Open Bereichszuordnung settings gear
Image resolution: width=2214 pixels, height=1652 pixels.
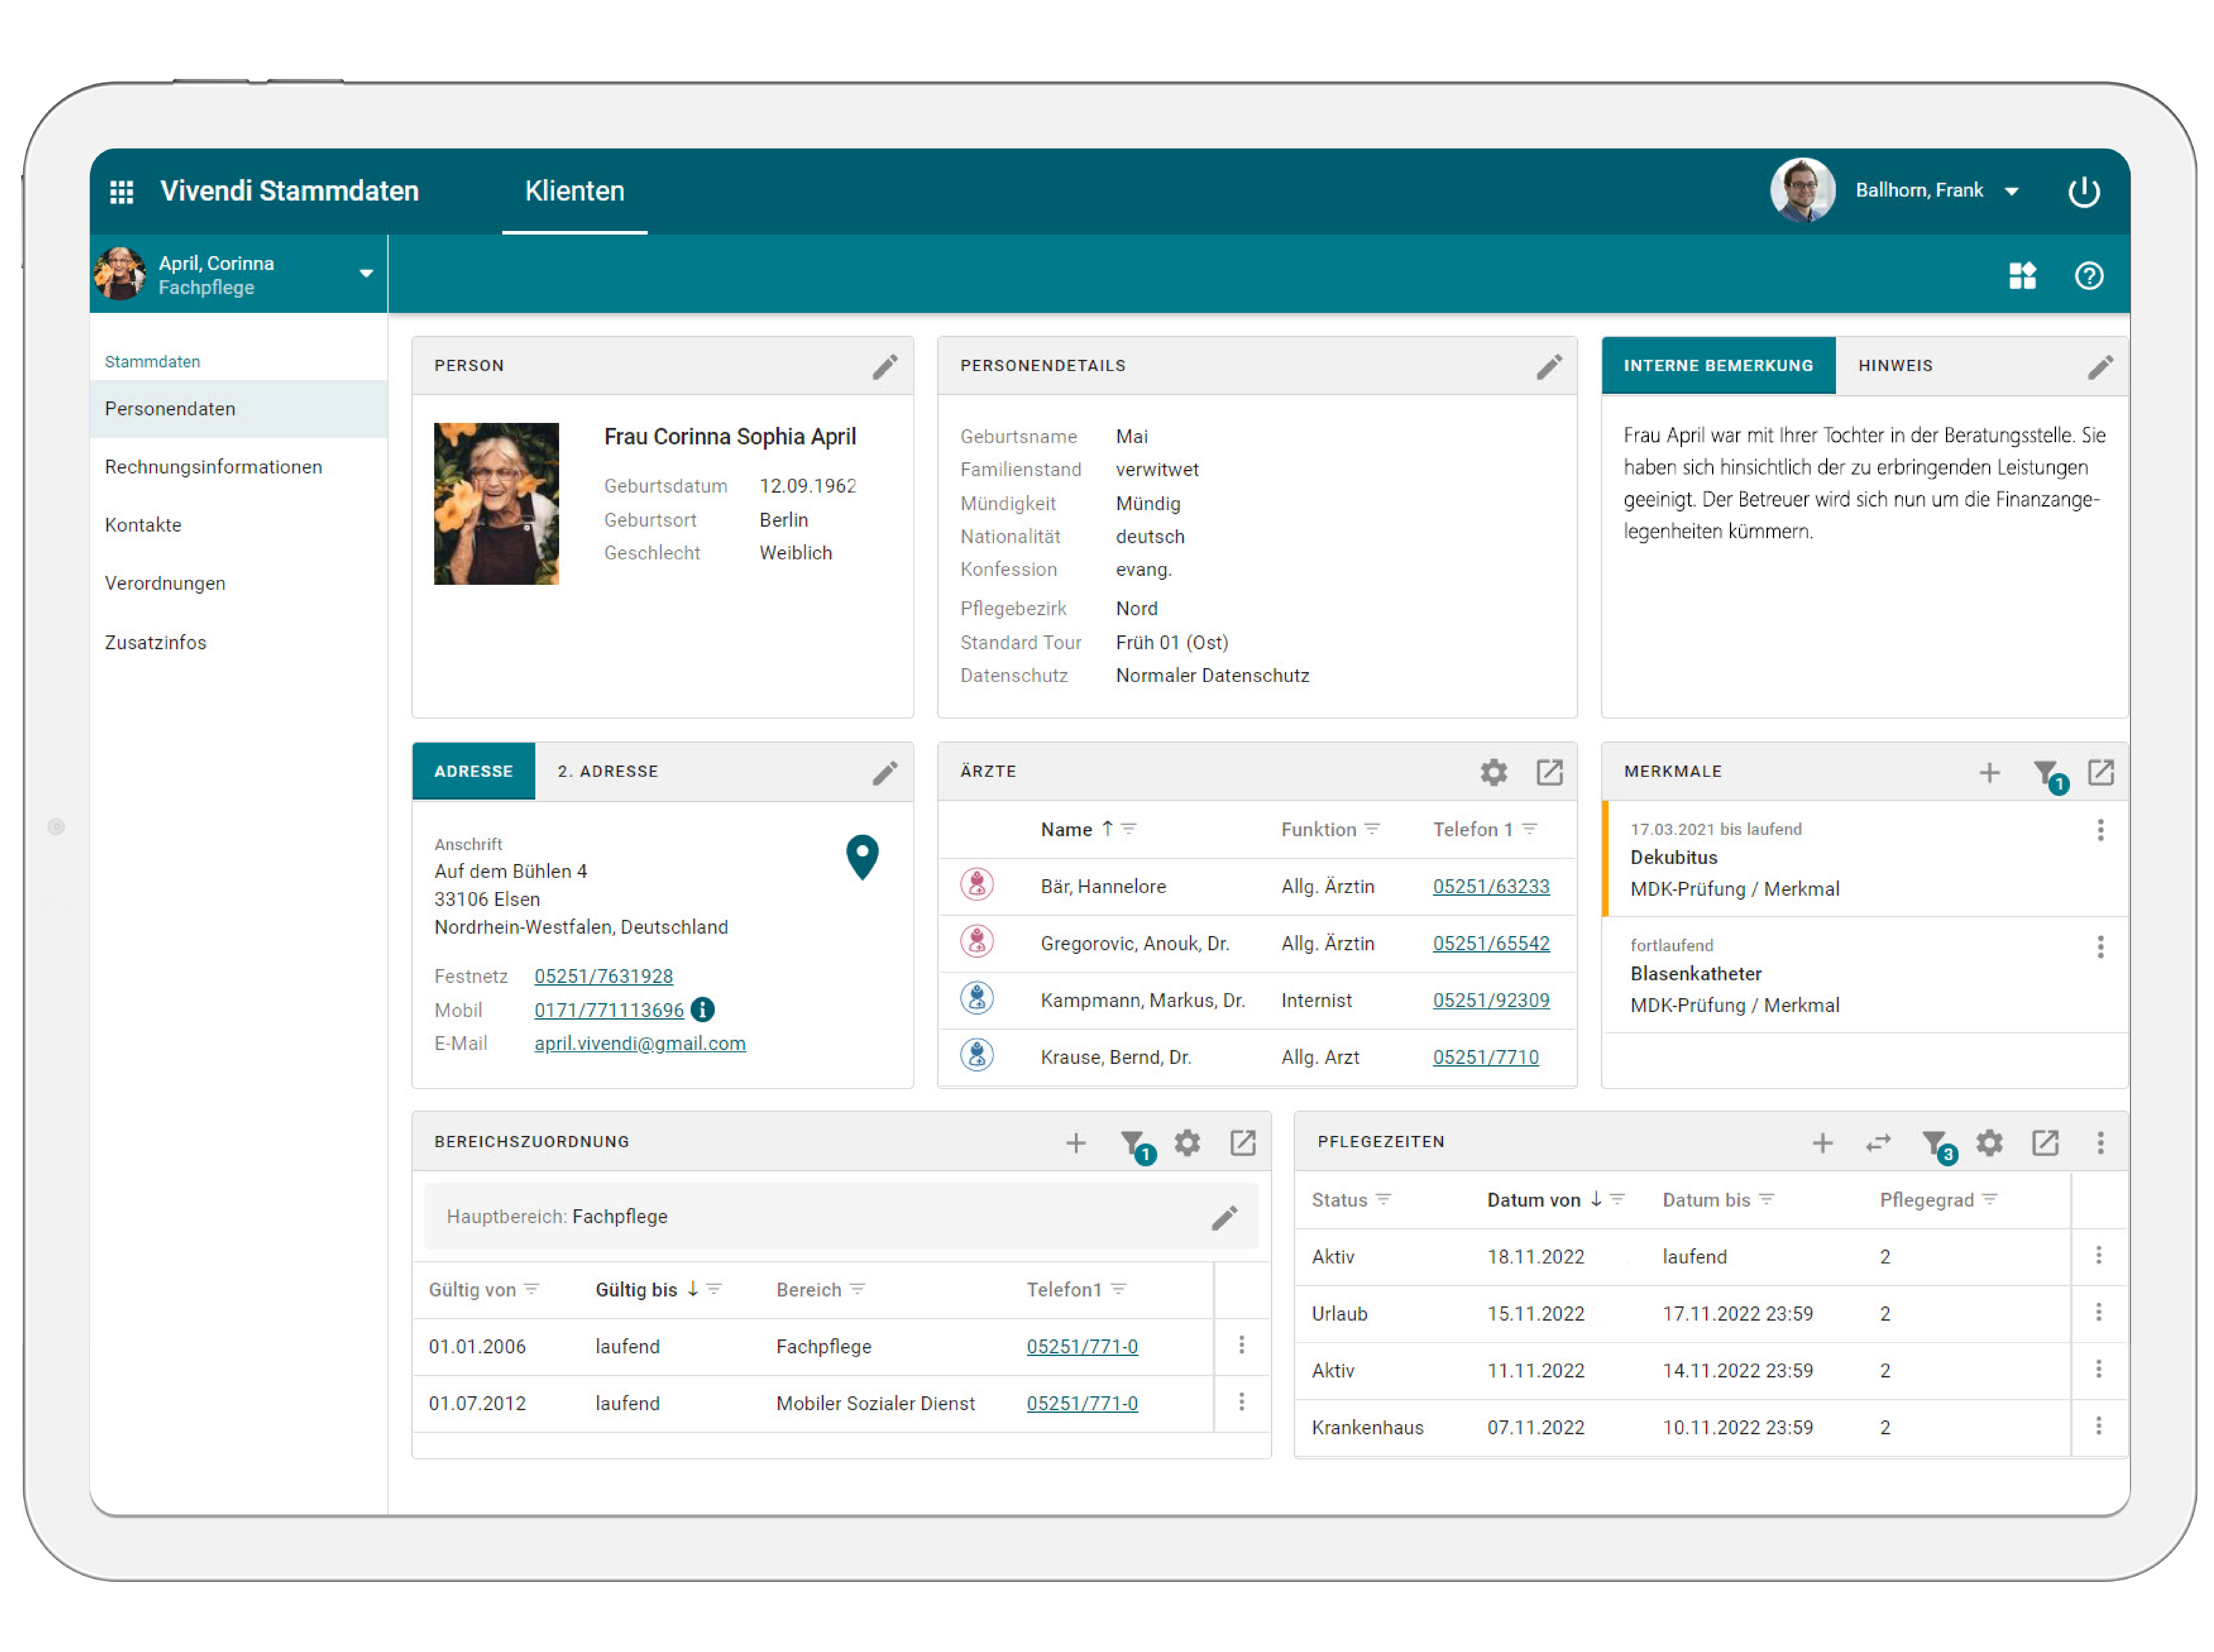click(x=1187, y=1143)
